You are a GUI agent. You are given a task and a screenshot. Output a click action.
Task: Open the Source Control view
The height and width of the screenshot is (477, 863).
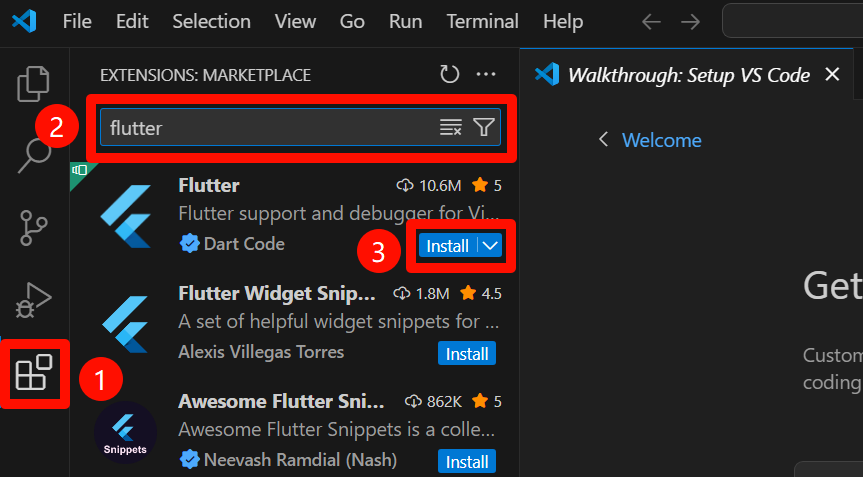point(34,227)
